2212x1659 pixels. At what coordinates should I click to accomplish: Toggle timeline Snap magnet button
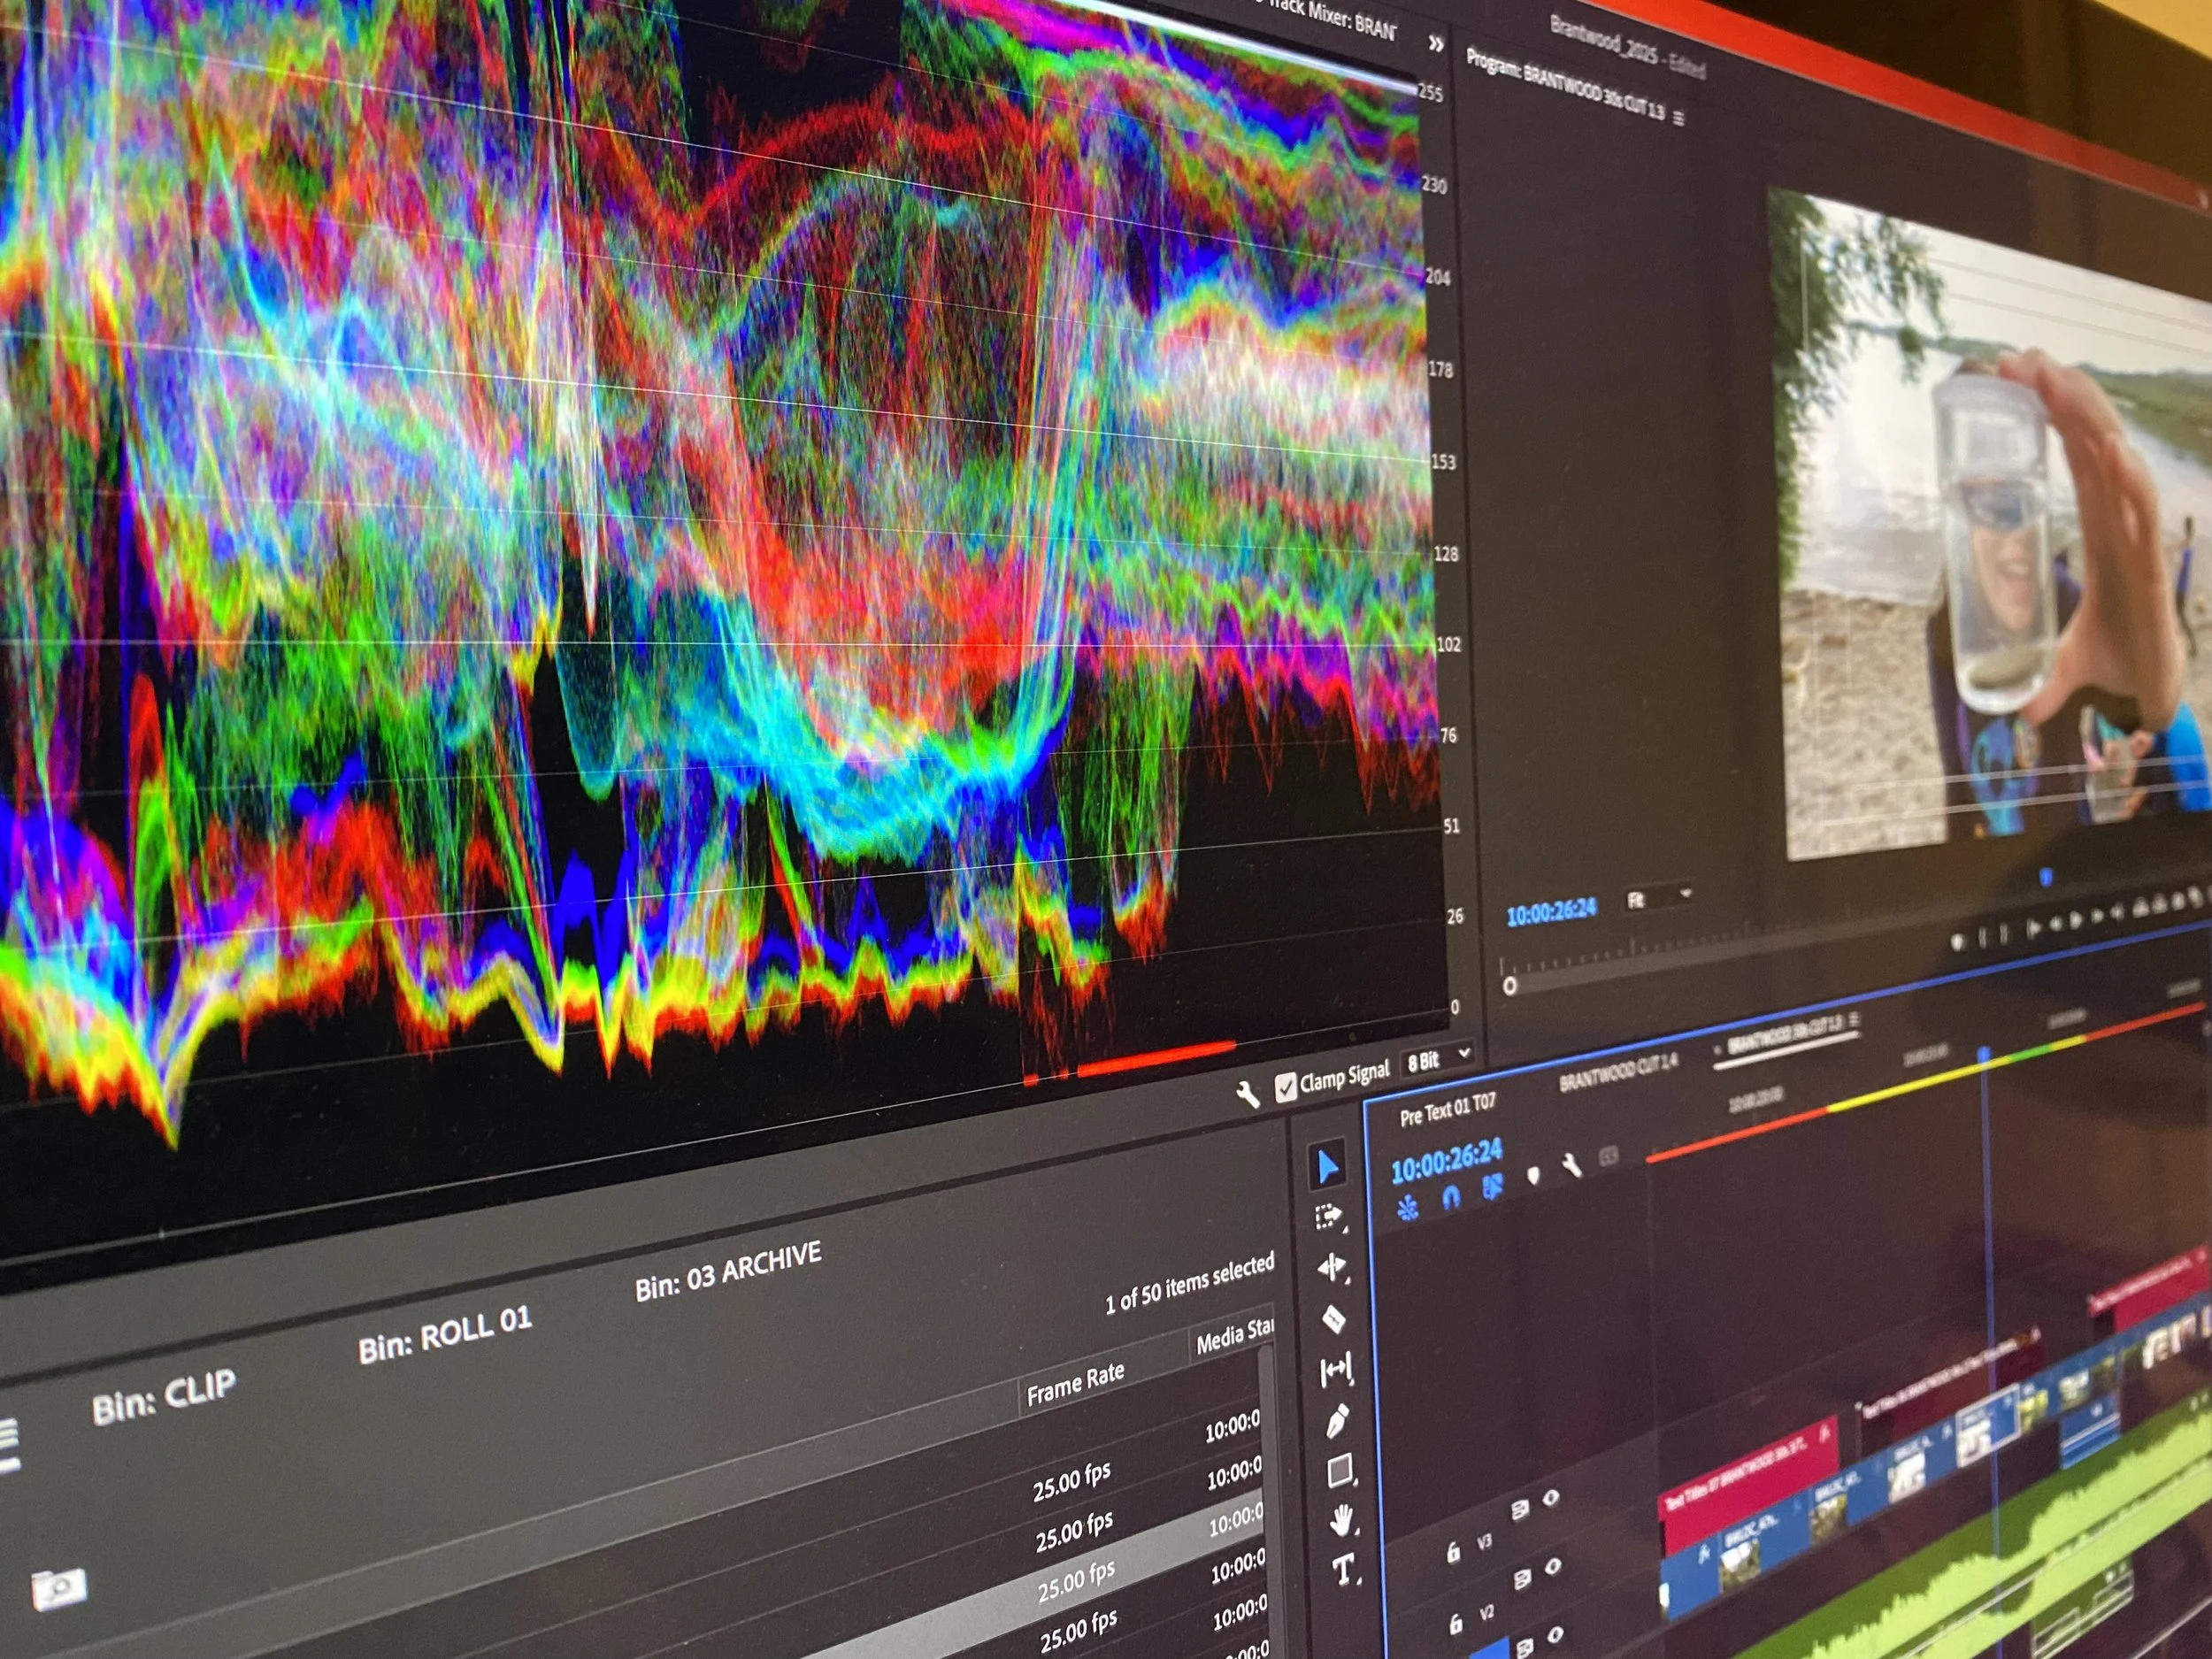pos(1450,1197)
